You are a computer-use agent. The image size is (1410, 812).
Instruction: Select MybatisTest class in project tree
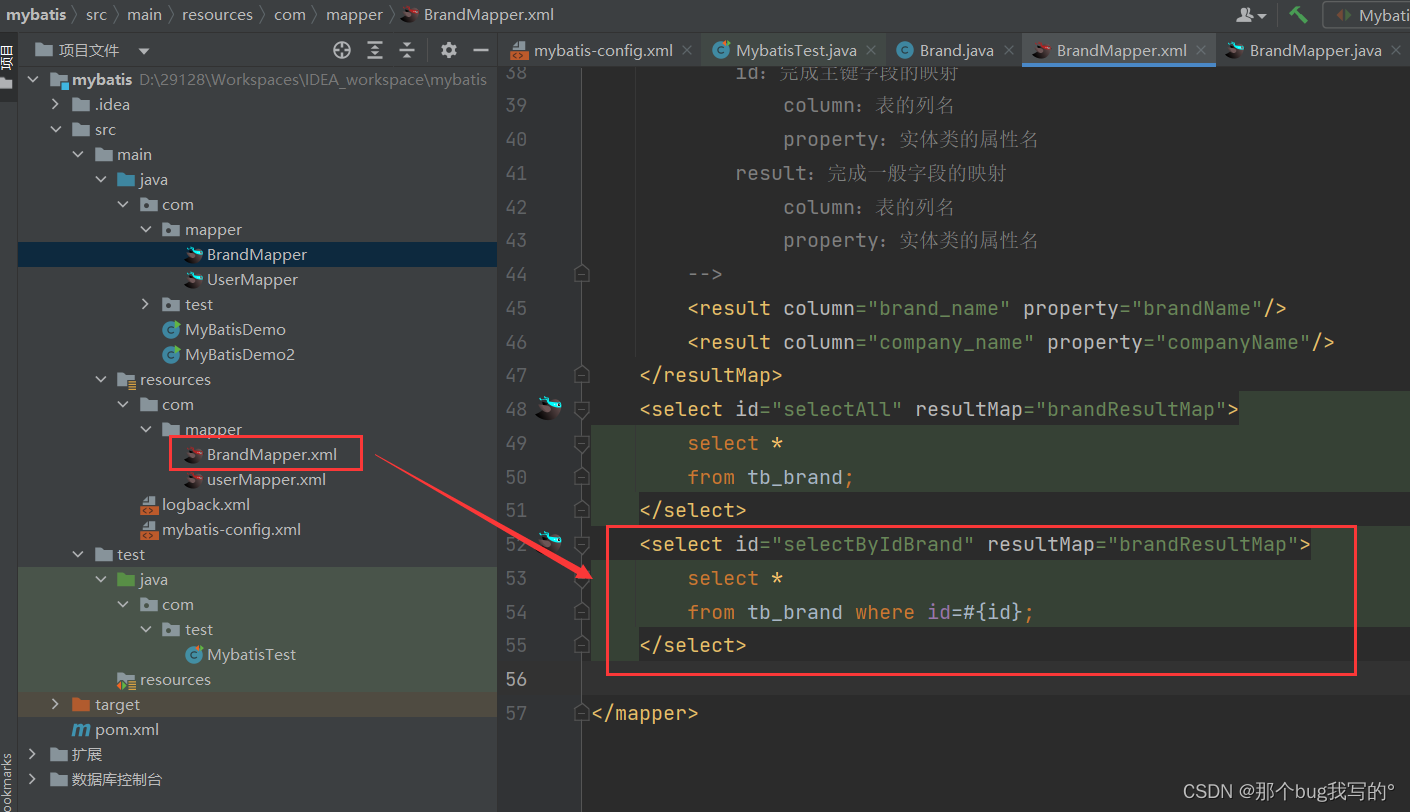(x=251, y=654)
